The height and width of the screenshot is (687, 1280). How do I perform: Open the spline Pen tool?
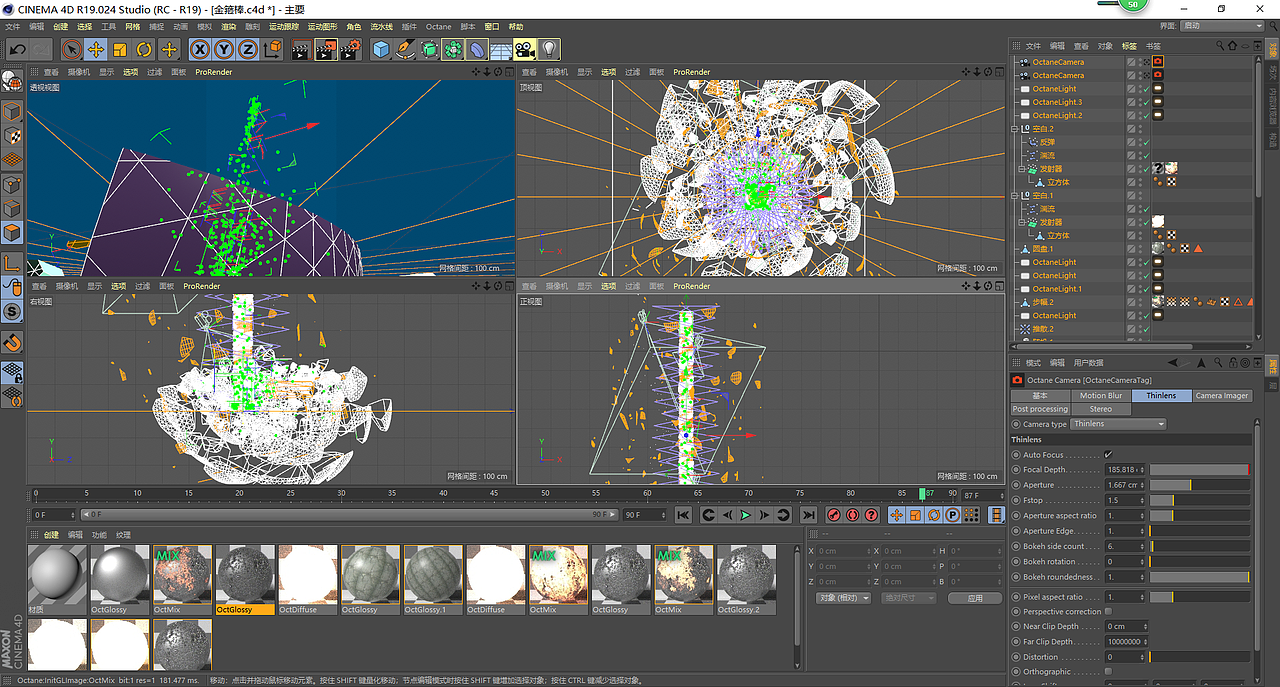405,49
